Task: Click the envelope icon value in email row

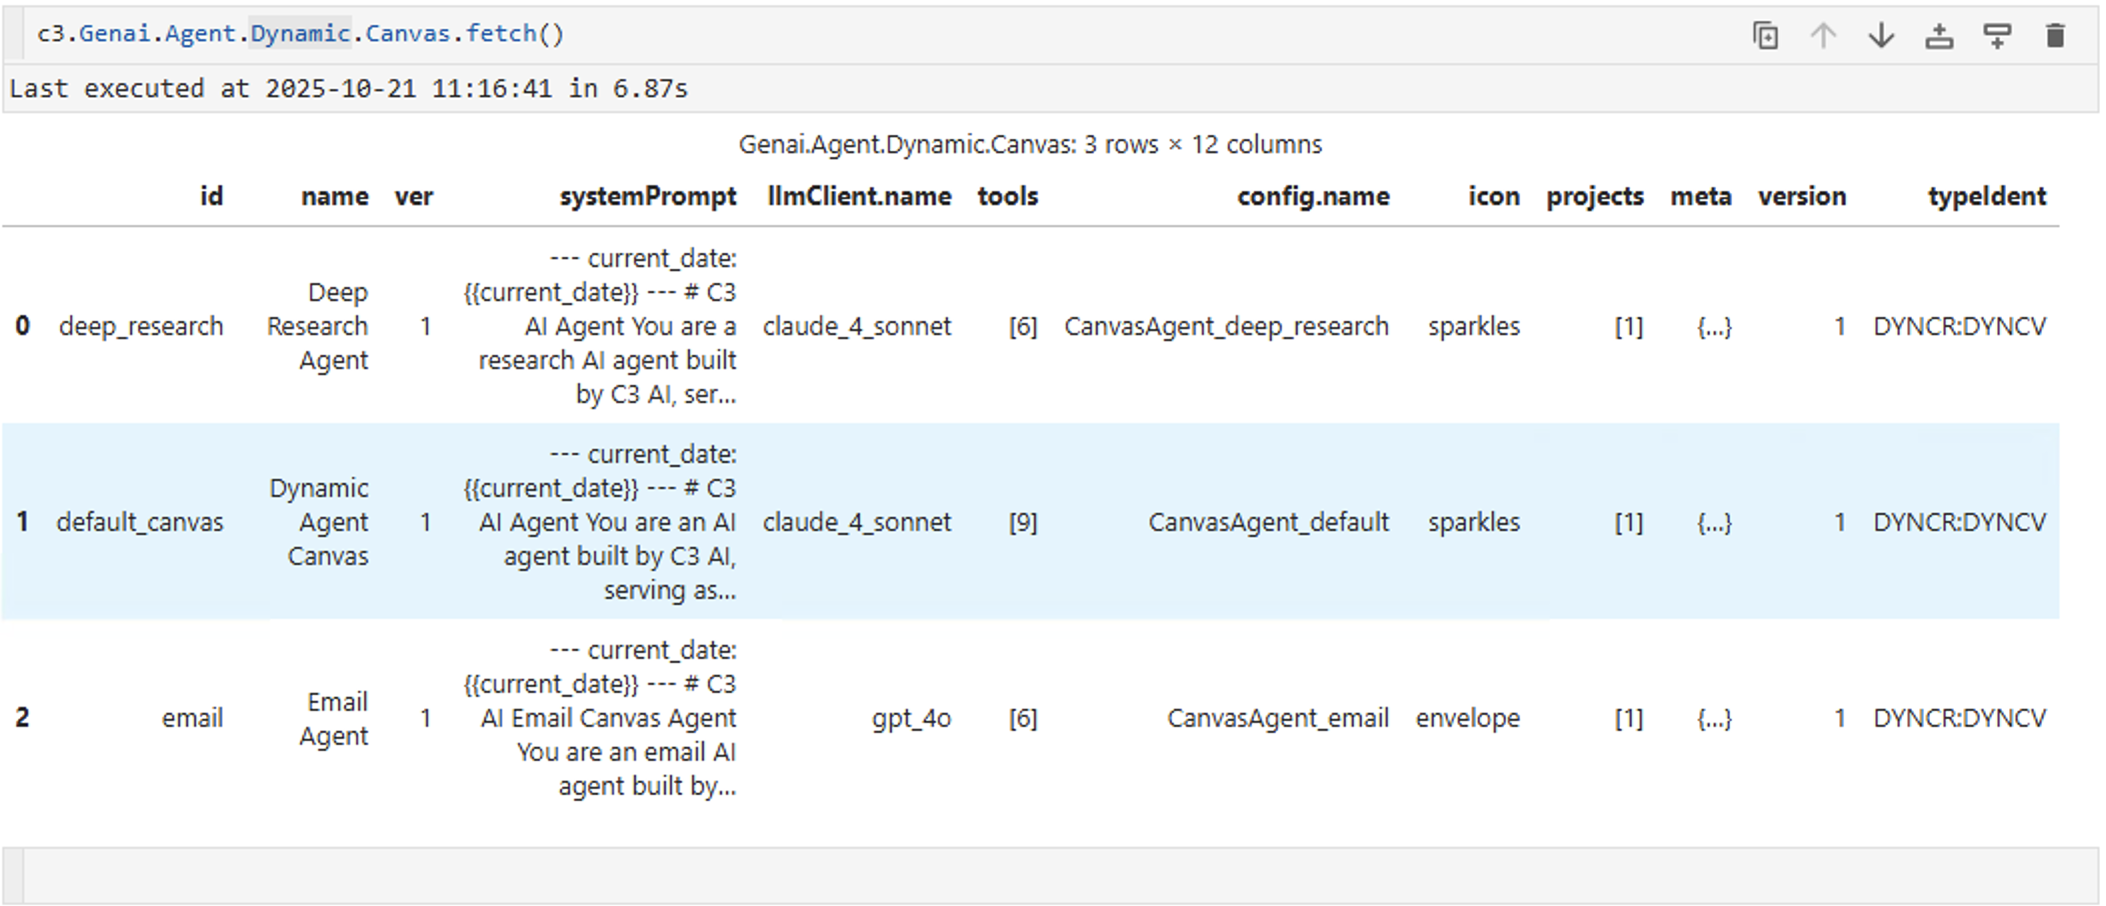Action: pos(1467,719)
